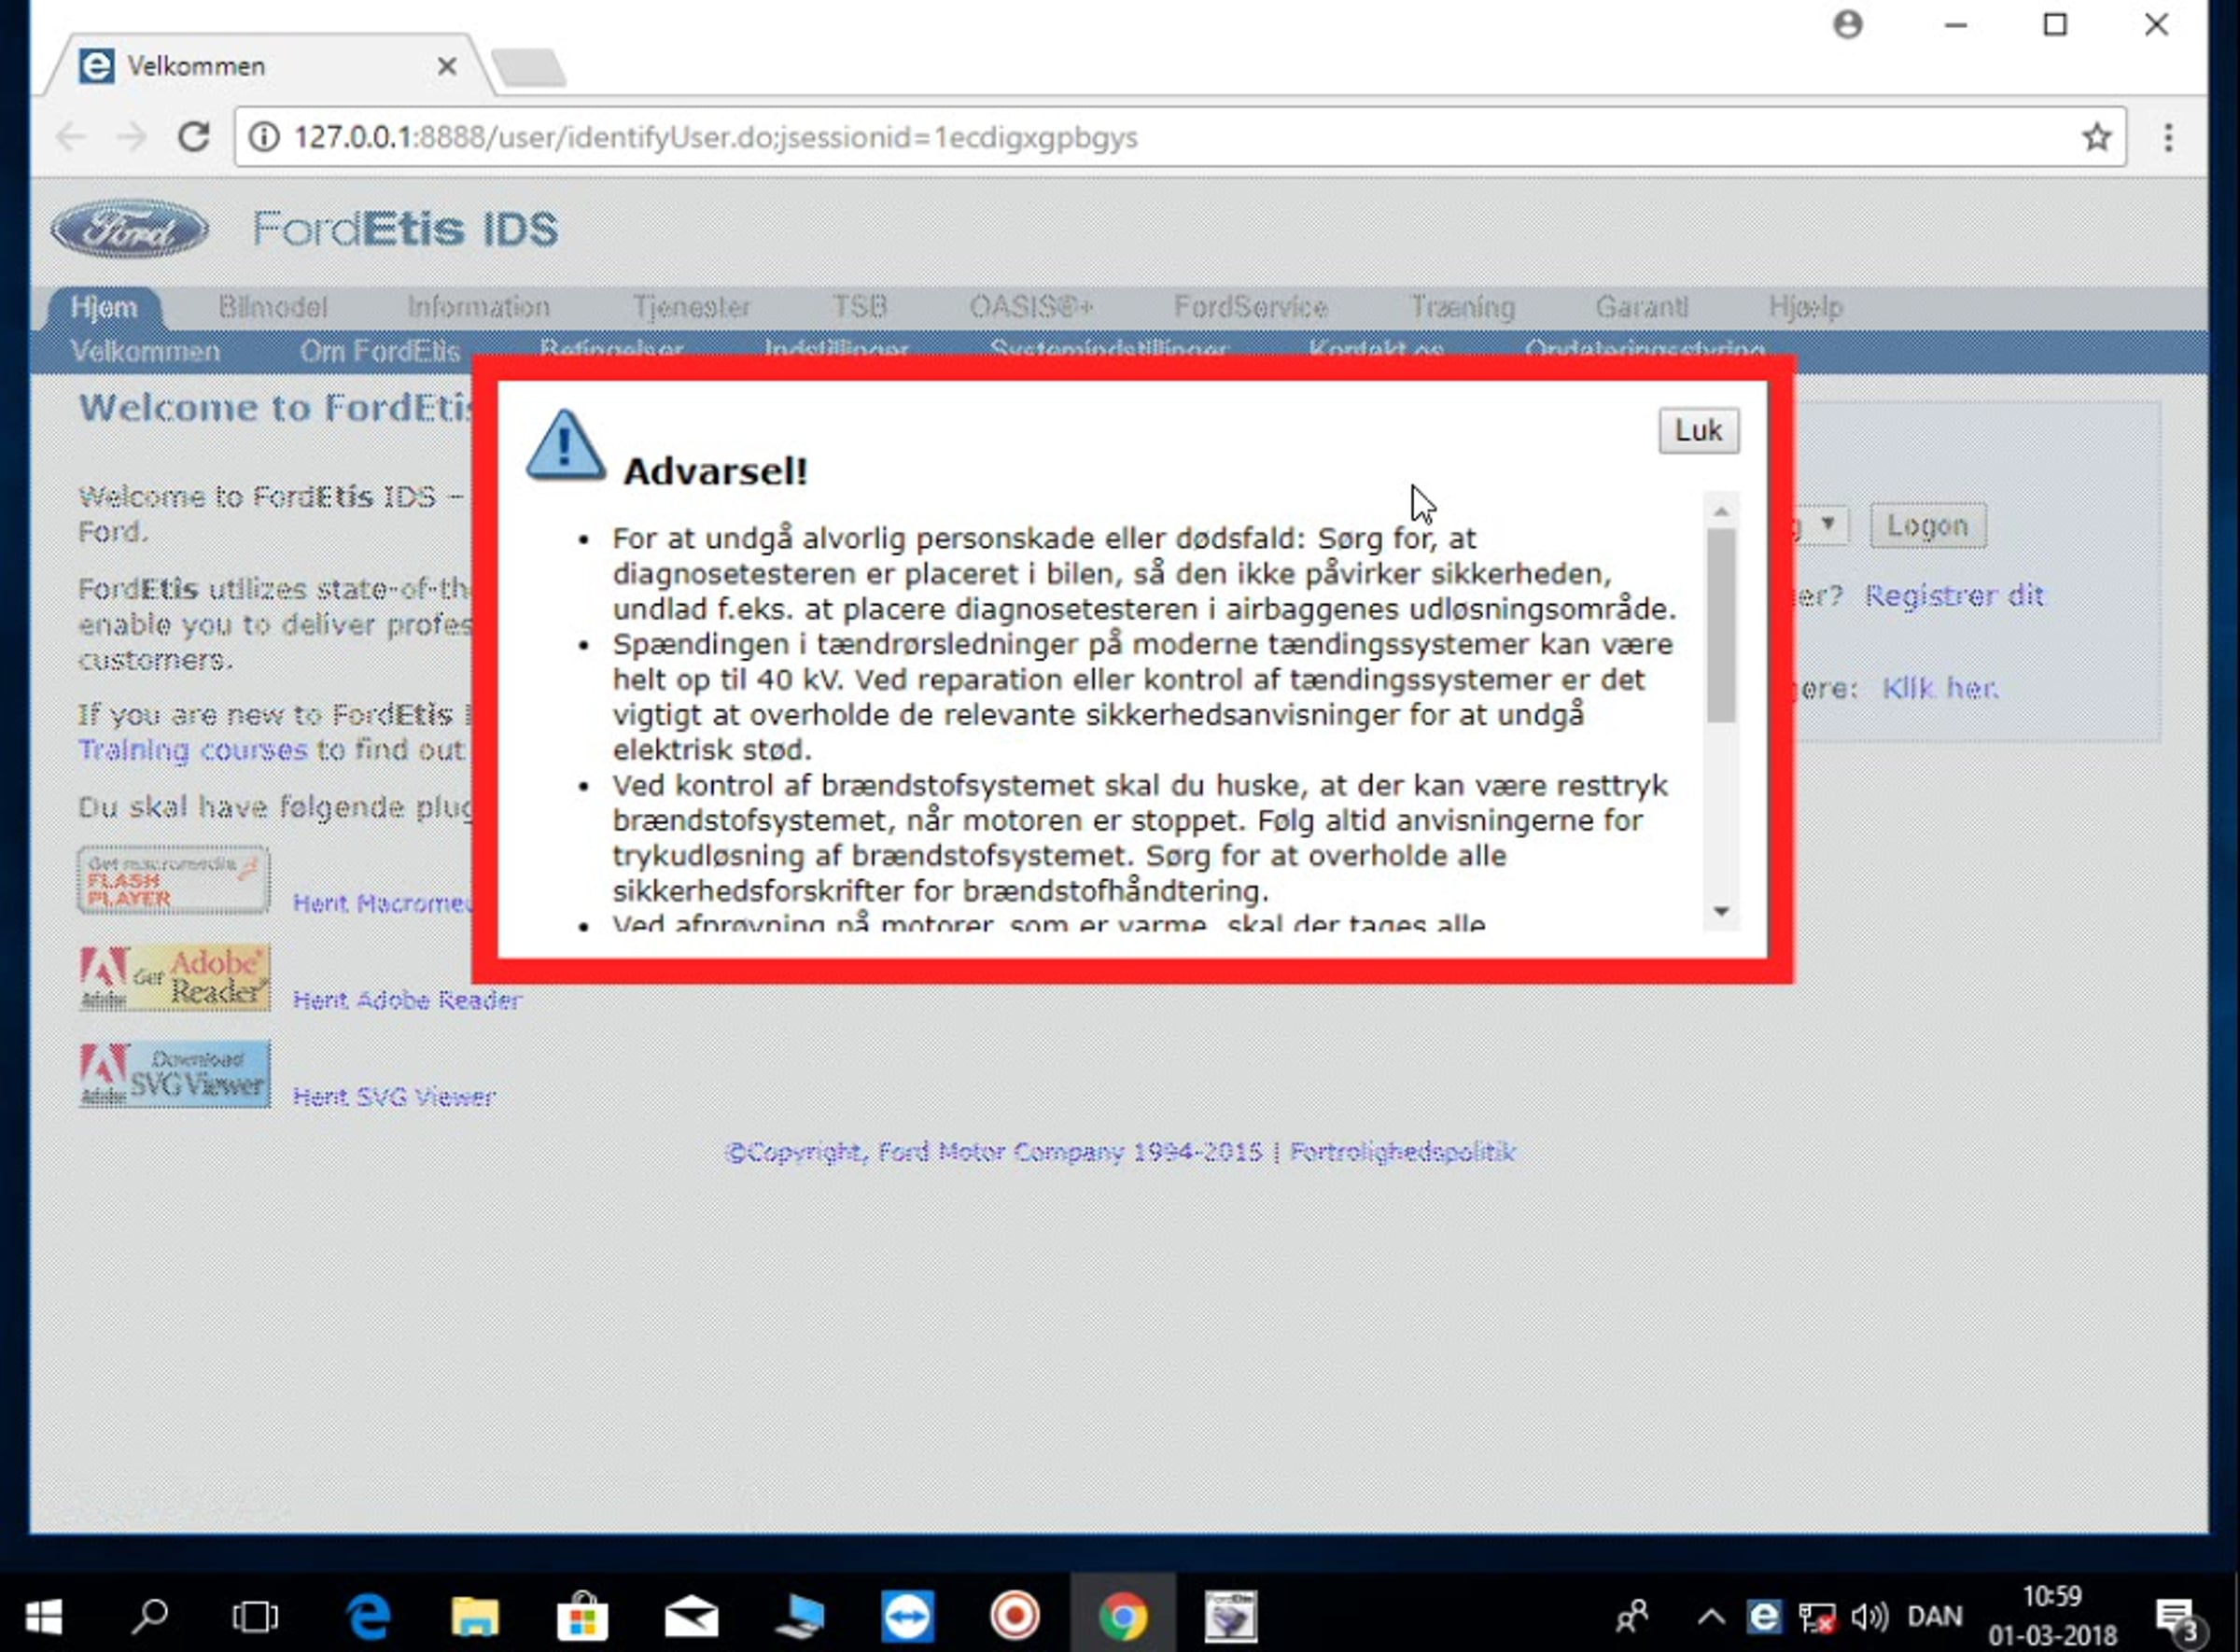Switch to the Hjælp tab
Image resolution: width=2240 pixels, height=1652 pixels.
point(1805,307)
